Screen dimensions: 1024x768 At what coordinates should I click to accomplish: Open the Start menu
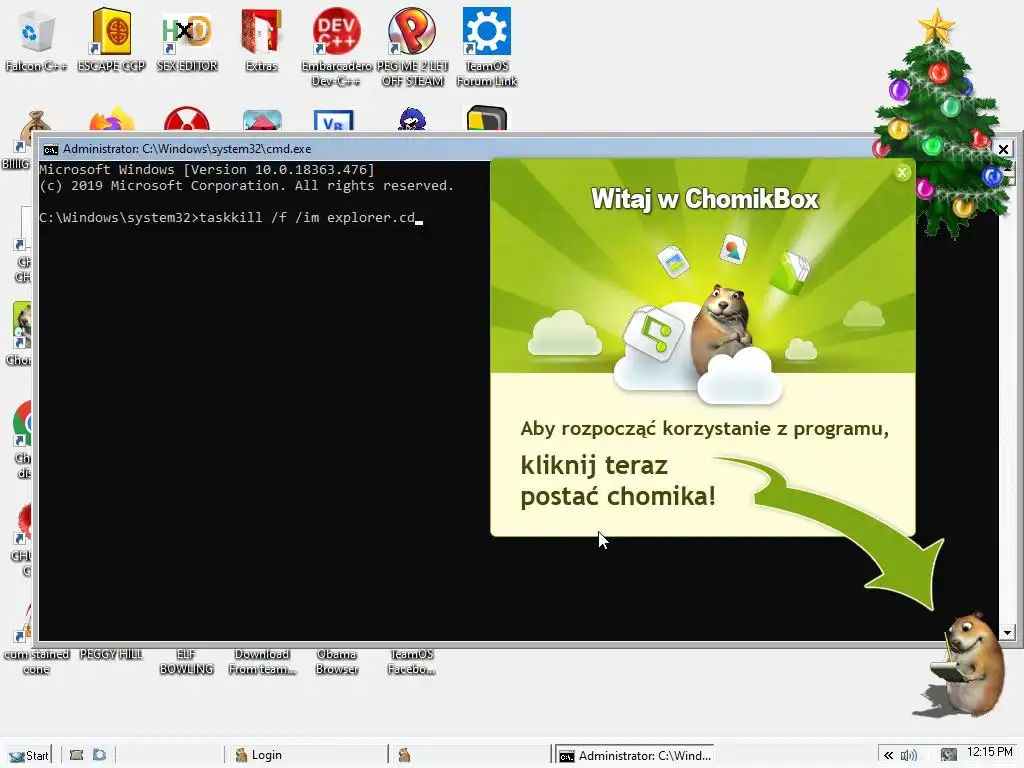(29, 755)
